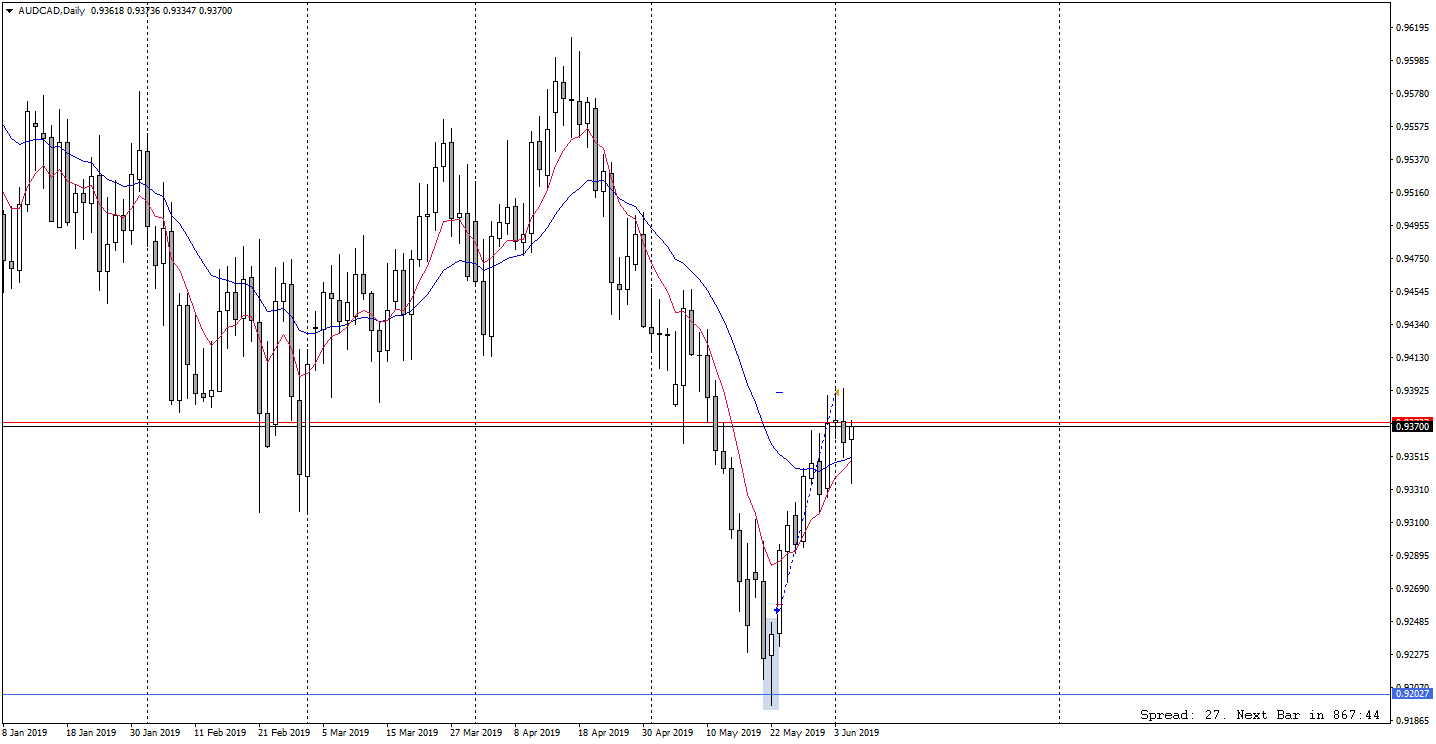Click the 0.94340 price axis label
This screenshot has height=744, width=1436.
pos(1412,324)
